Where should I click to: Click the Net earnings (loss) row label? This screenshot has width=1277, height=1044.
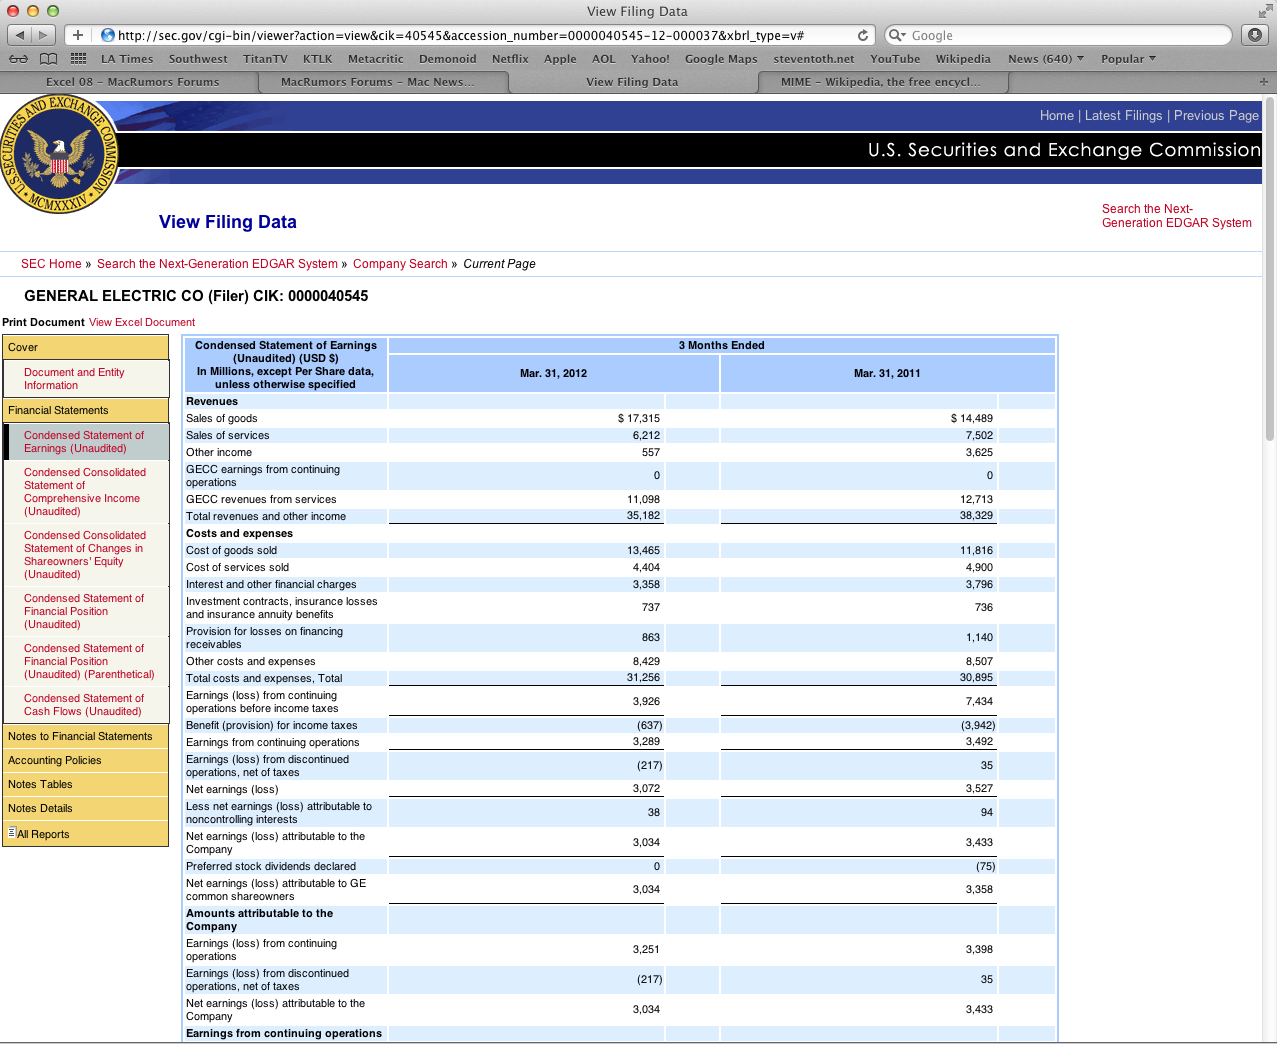[232, 789]
